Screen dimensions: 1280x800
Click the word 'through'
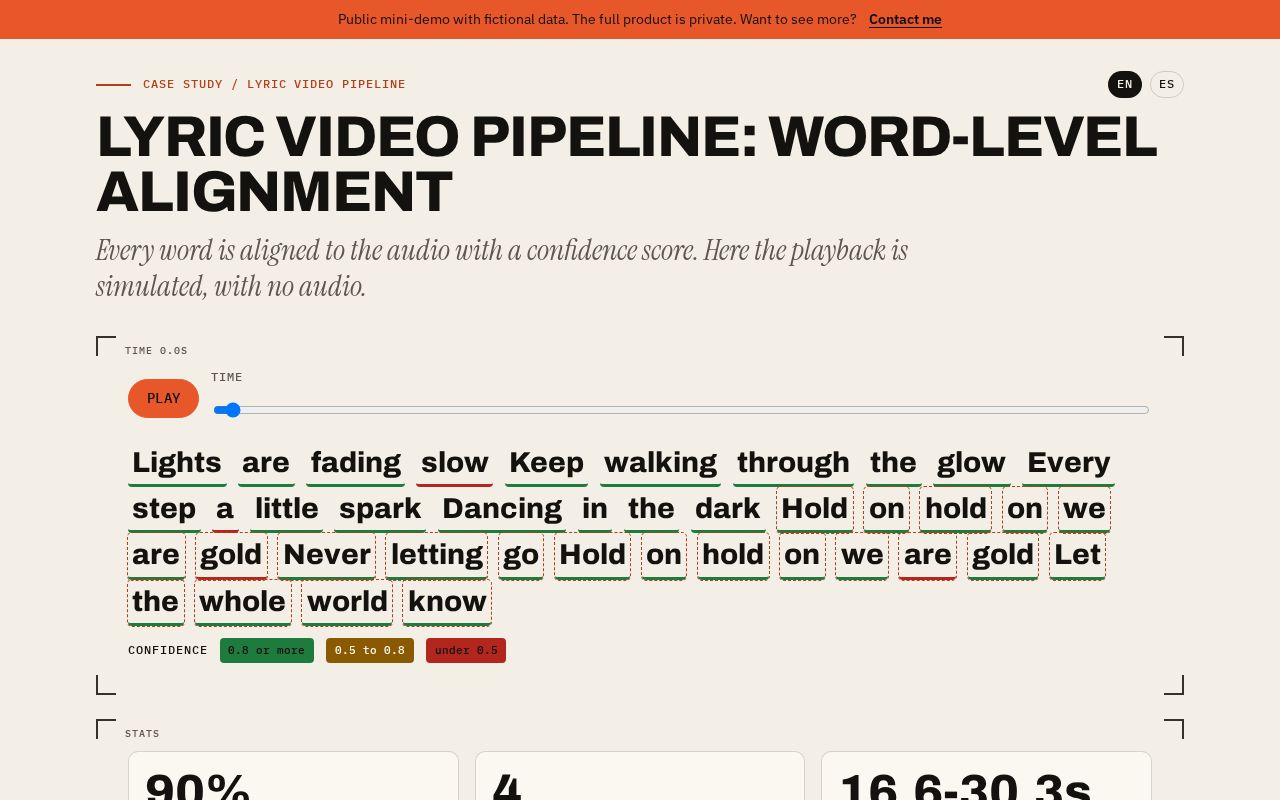pos(794,463)
